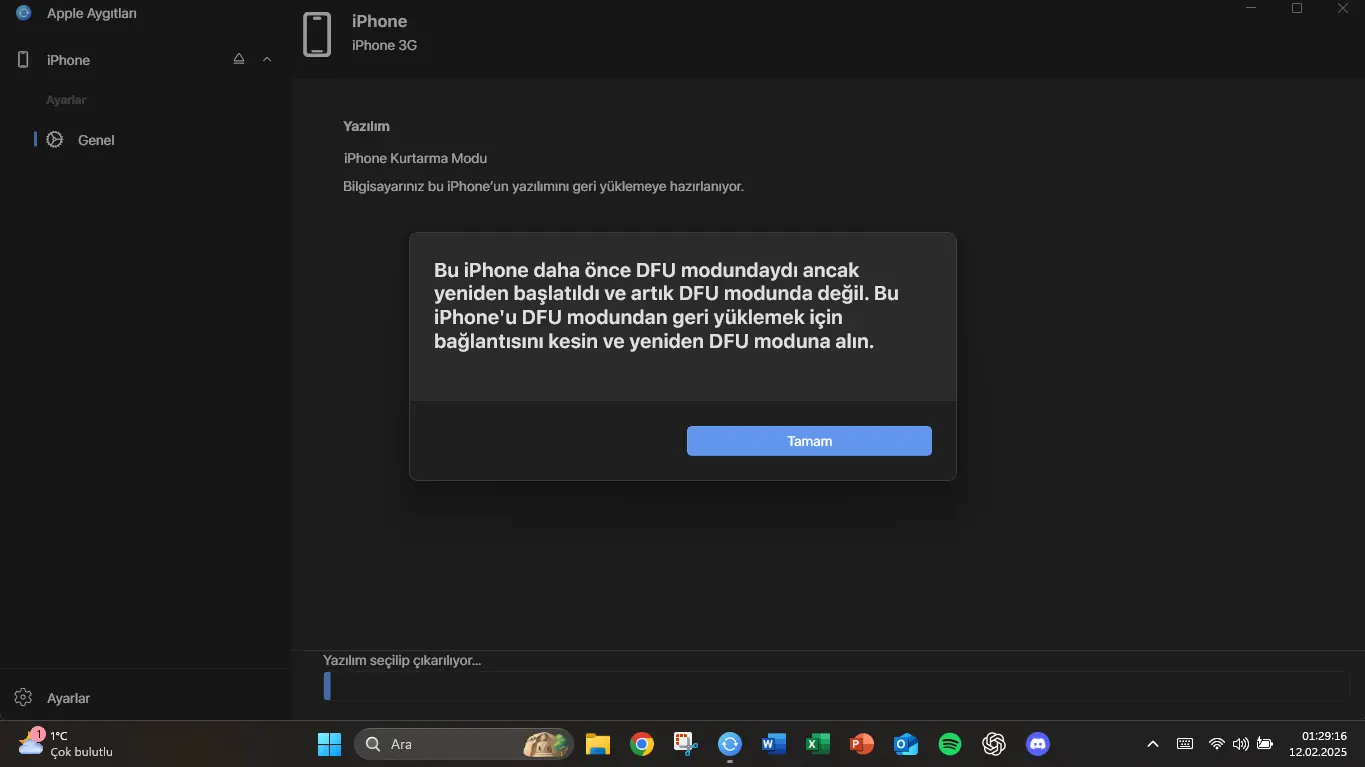
Task: Click the taskbar search box Ara
Action: [464, 744]
